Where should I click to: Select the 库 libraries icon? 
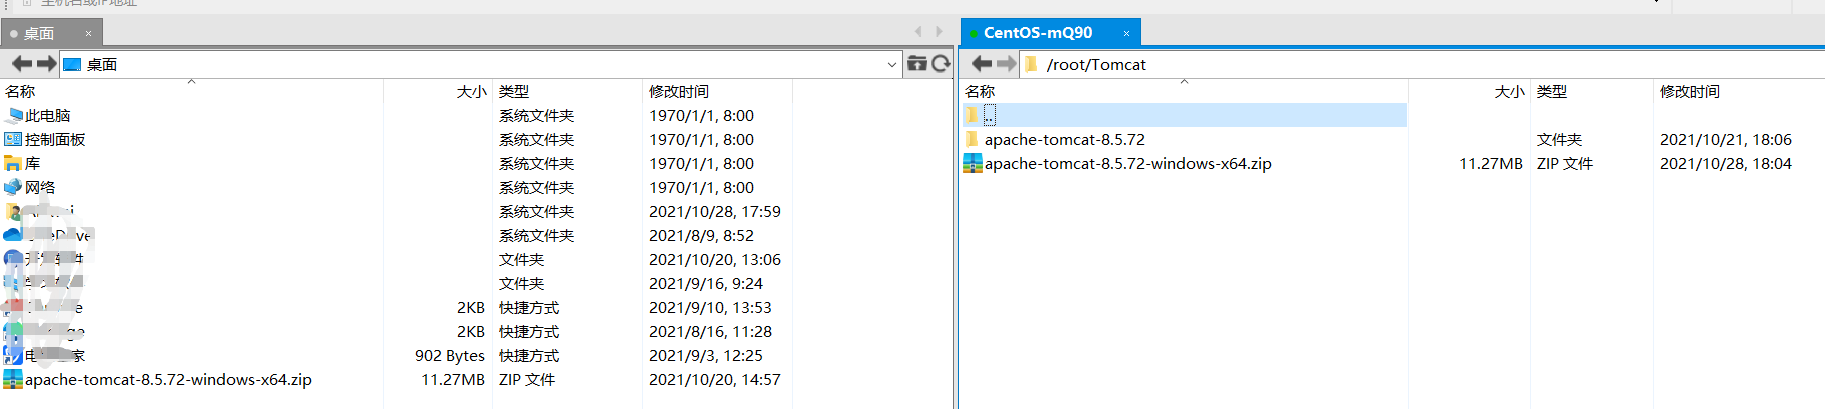point(13,164)
